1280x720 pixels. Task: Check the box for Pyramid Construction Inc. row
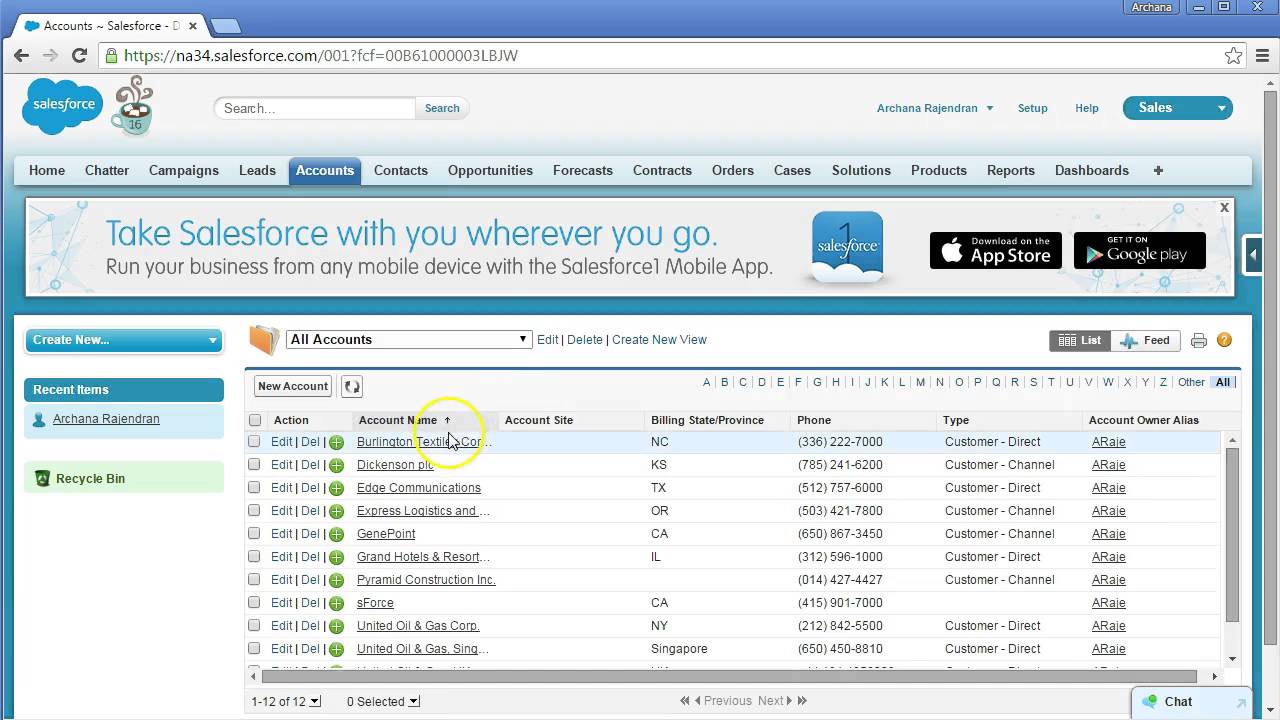point(254,580)
